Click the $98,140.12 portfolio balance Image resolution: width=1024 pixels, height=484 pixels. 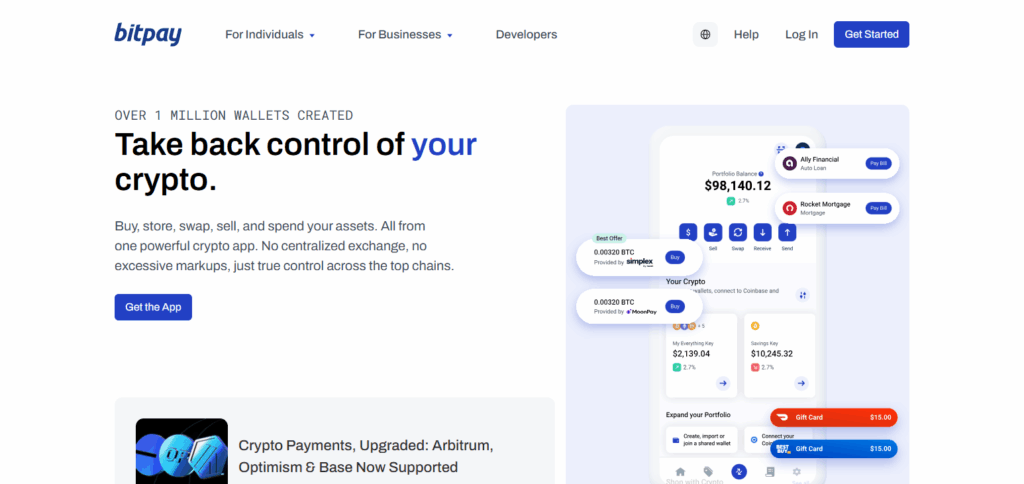coord(737,186)
